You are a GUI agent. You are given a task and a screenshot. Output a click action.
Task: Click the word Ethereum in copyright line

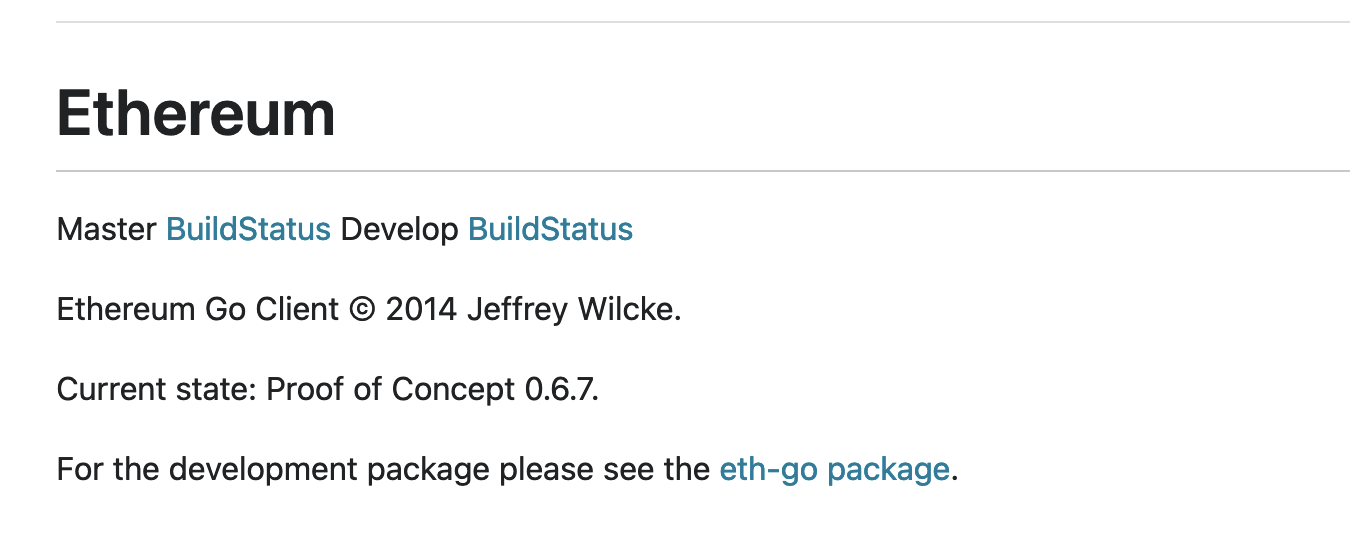126,309
